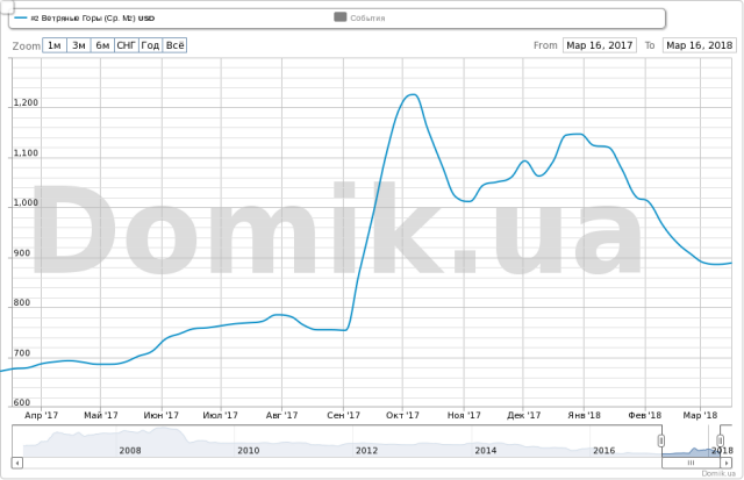Click the Ноя '17 axis label

point(464,415)
